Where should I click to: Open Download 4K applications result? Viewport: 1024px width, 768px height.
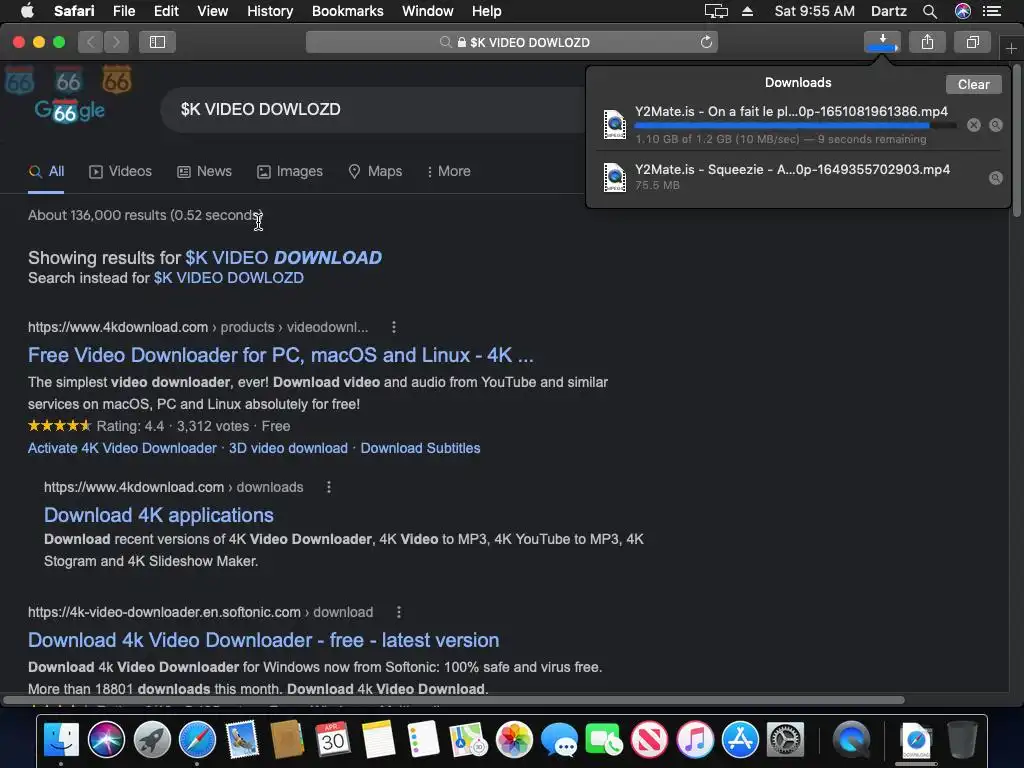pyautogui.click(x=159, y=515)
